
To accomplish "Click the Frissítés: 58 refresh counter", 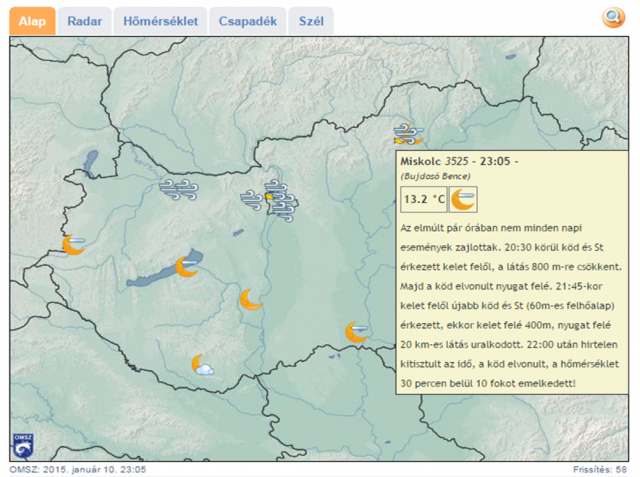I will [600, 470].
